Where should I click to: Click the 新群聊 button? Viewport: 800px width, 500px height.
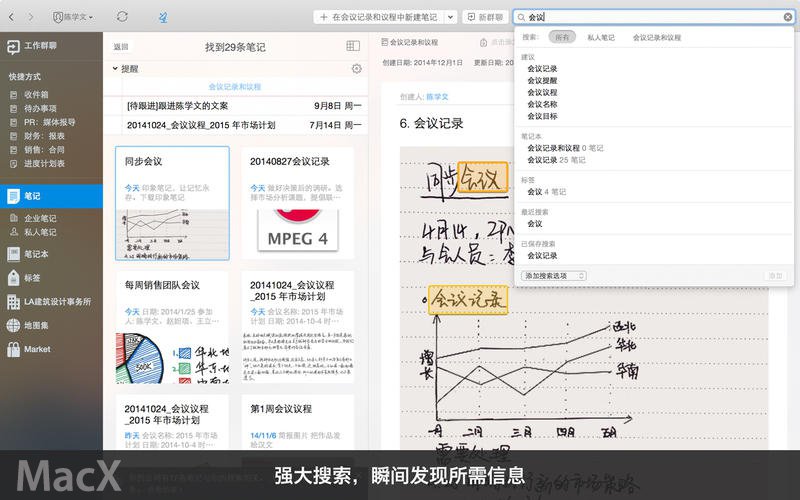click(x=484, y=17)
